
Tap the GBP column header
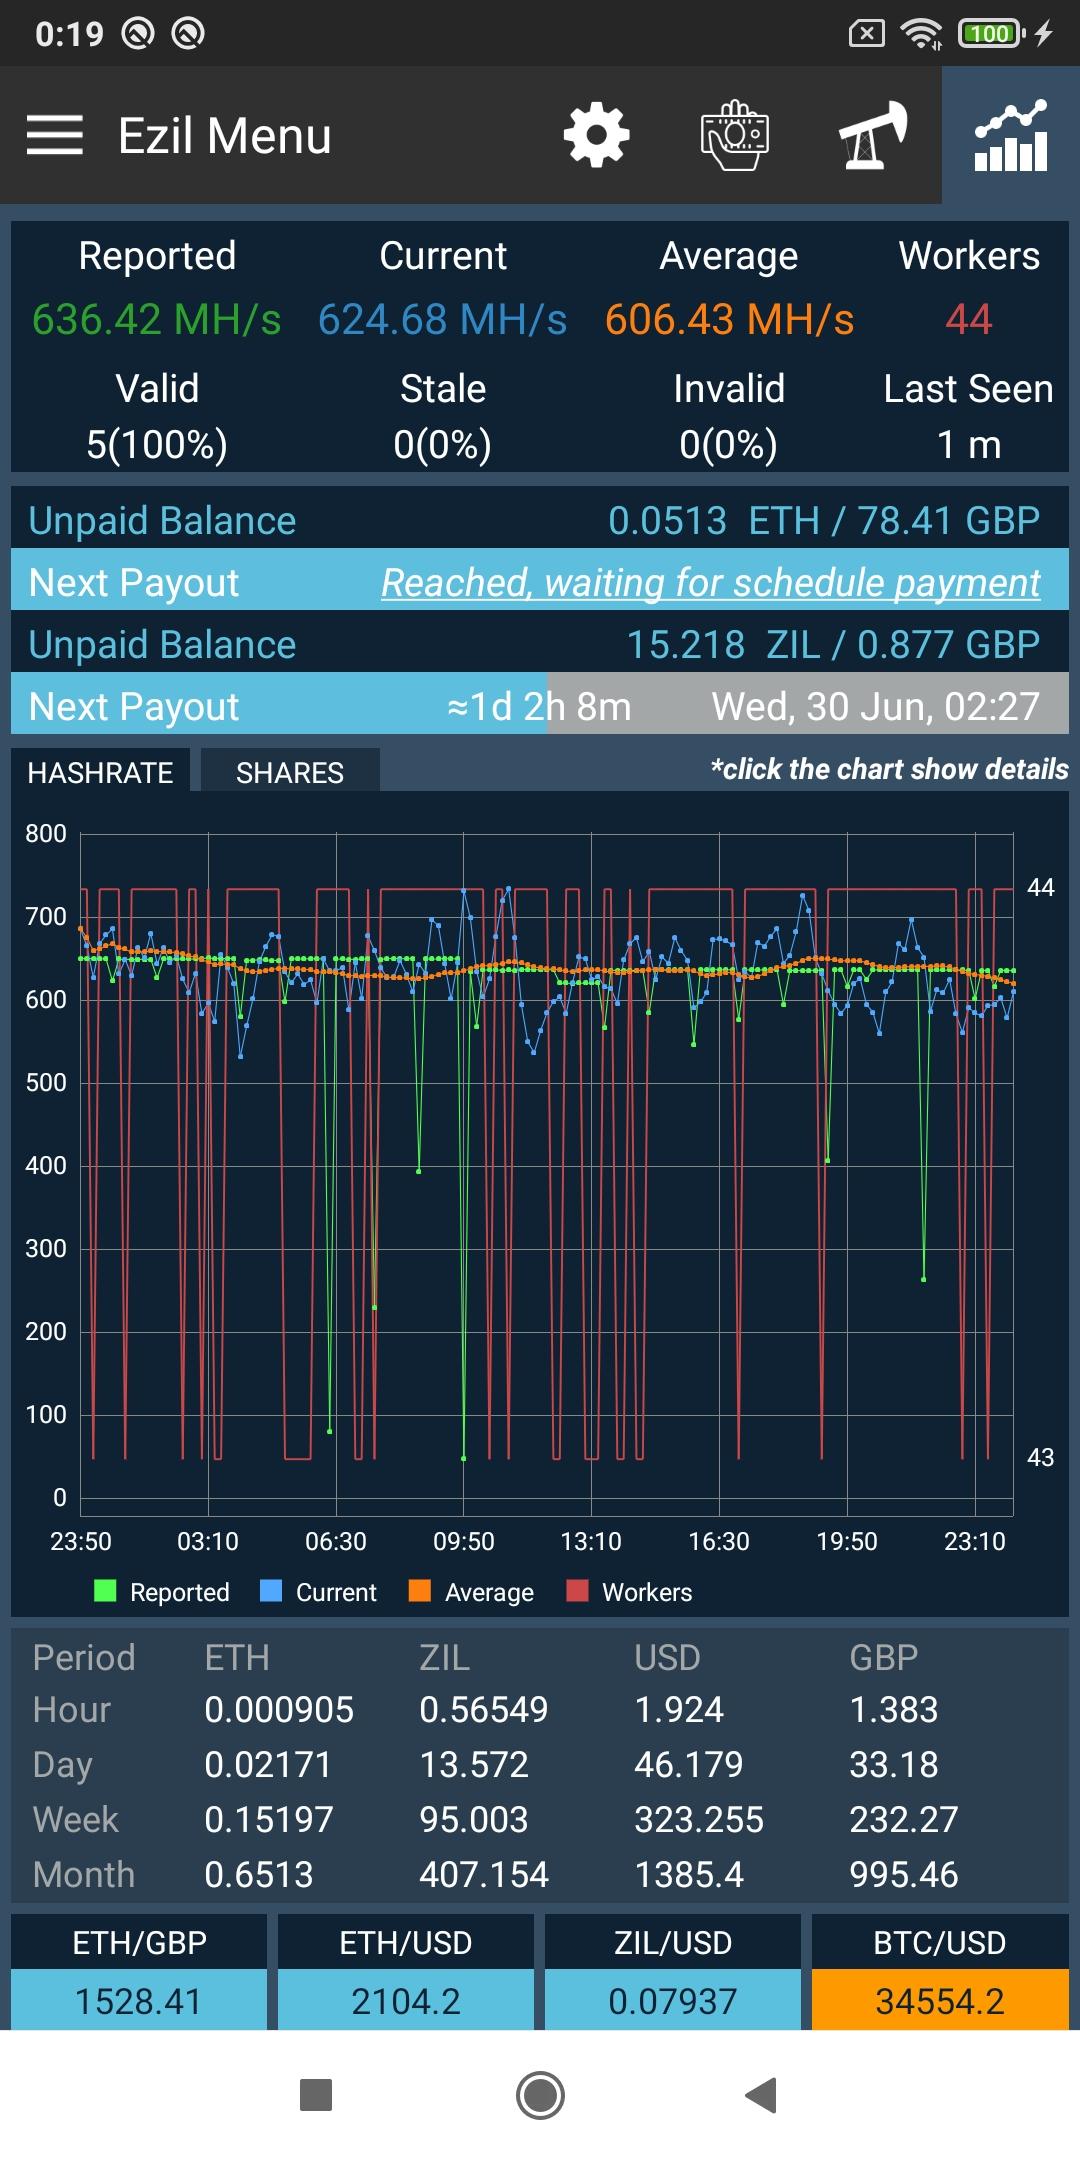click(884, 1657)
